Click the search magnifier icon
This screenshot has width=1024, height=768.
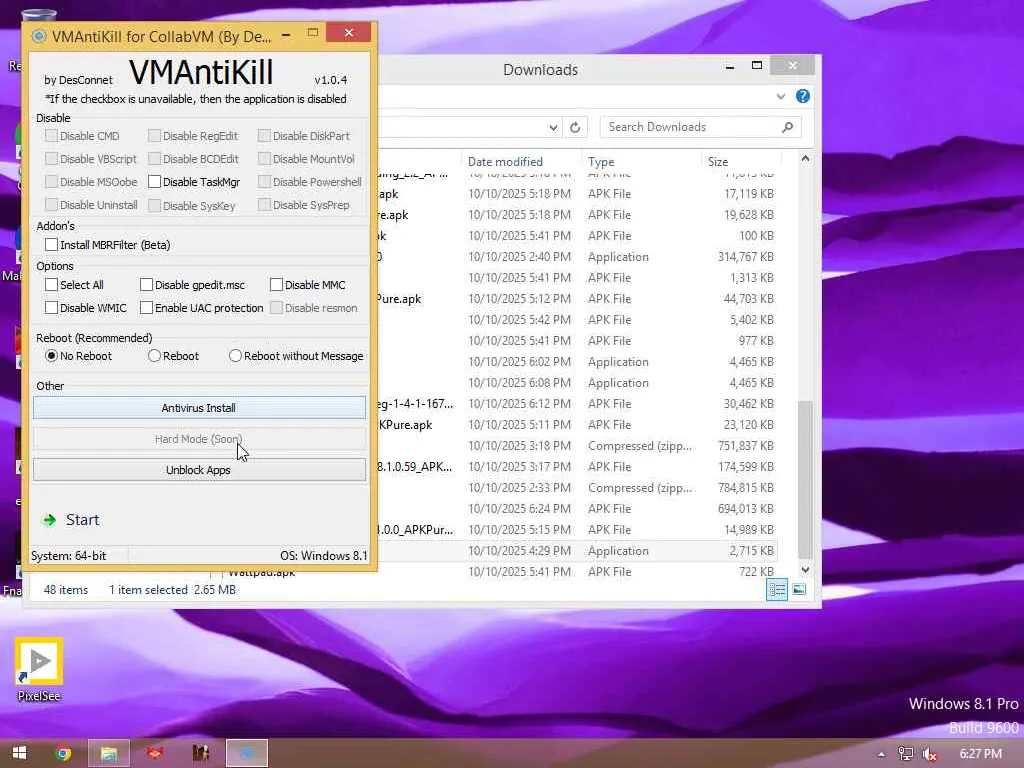[788, 127]
